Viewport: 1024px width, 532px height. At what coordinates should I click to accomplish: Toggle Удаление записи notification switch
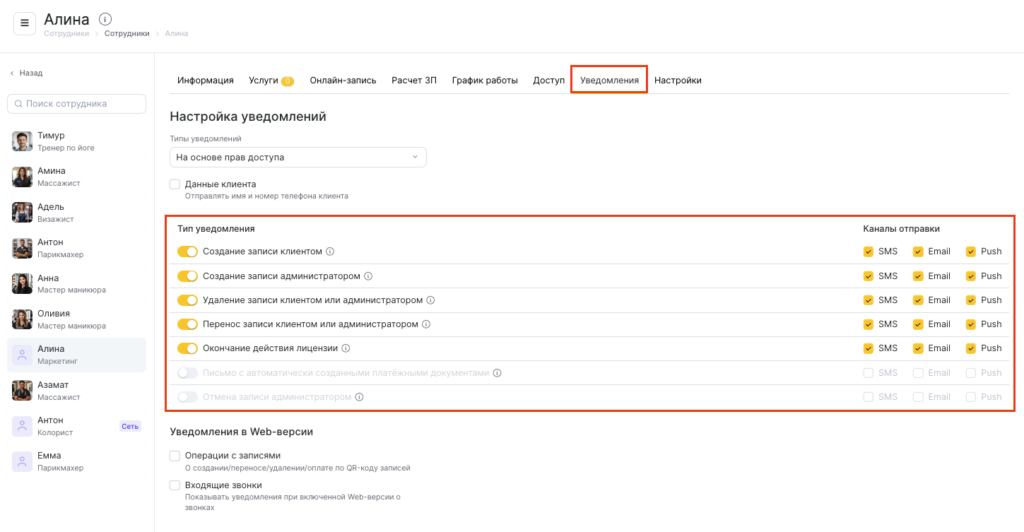tap(187, 300)
